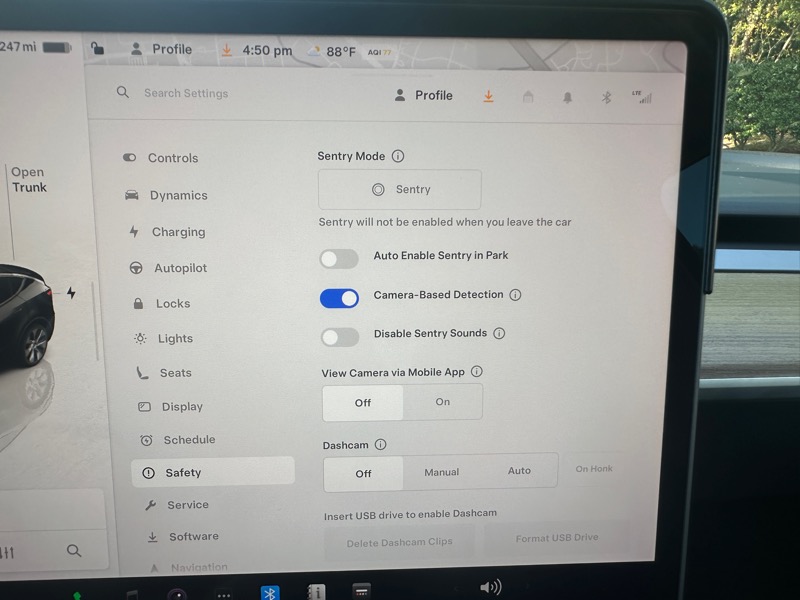Tap Open Trunk on the car view
The width and height of the screenshot is (800, 600).
29,180
